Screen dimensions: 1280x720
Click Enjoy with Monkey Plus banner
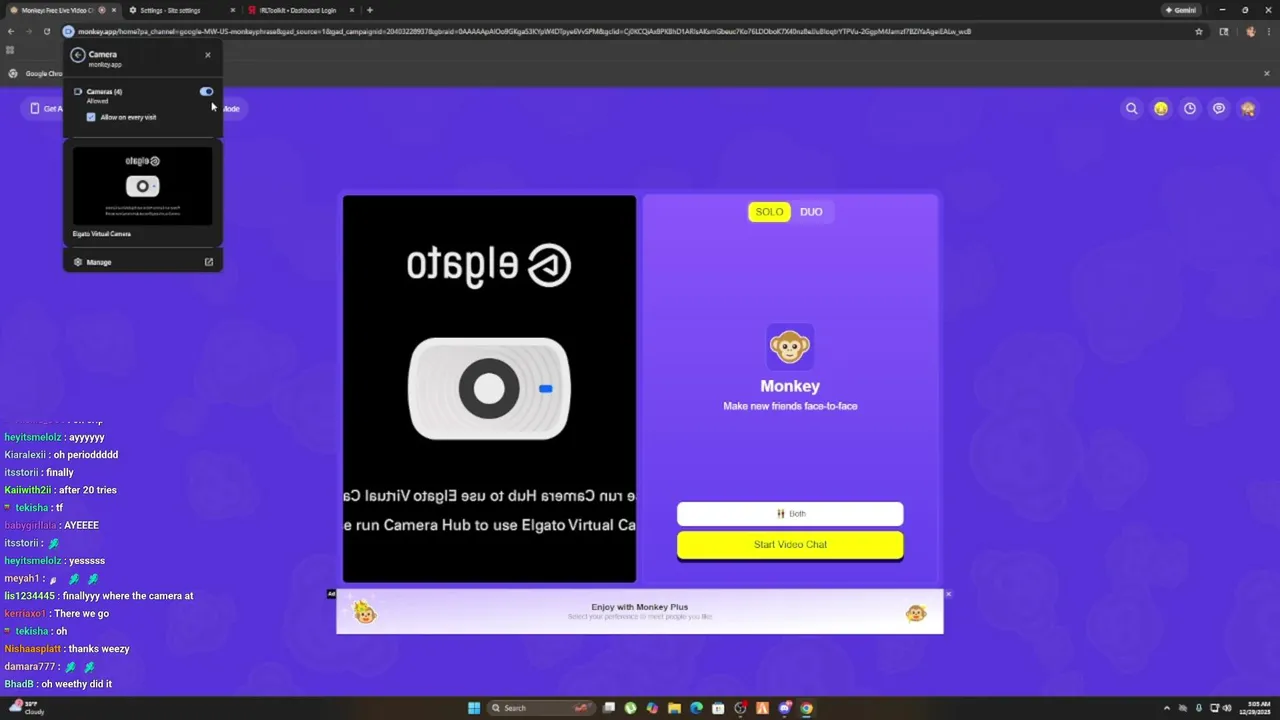coord(640,611)
